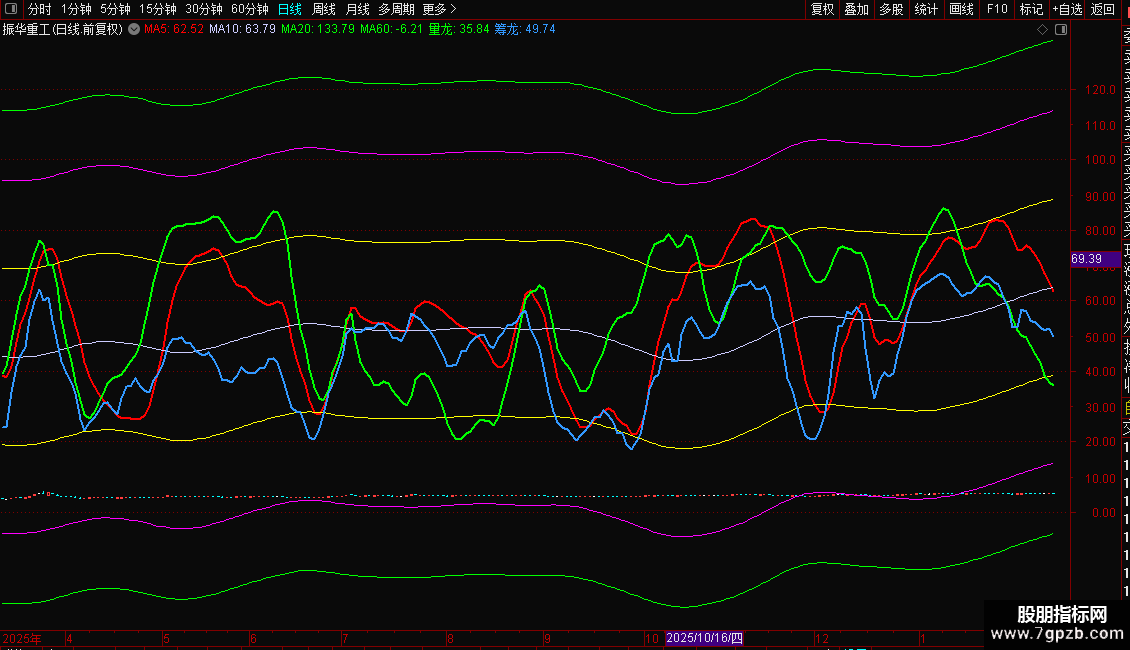
Task: Select the 周线 weekly chart tab
Action: coord(324,9)
